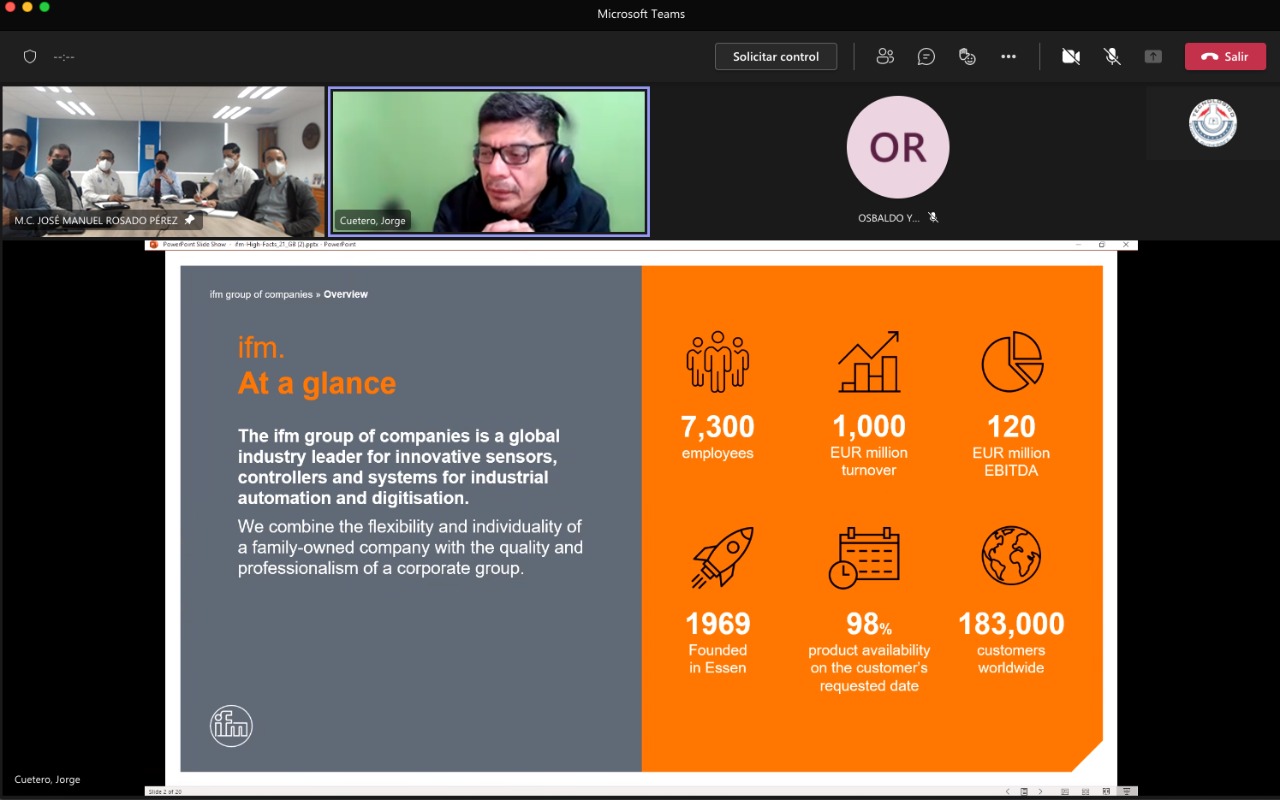Select Jorge Cuetero's video thumbnail

489,162
